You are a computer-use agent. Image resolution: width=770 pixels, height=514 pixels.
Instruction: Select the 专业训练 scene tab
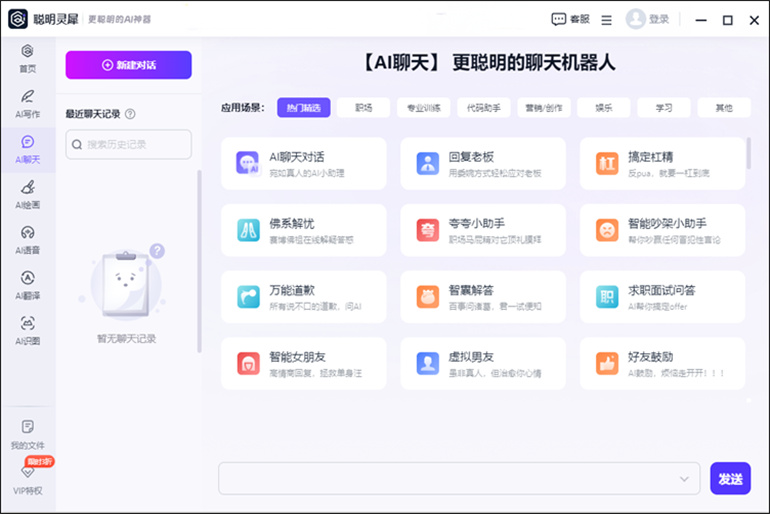424,108
